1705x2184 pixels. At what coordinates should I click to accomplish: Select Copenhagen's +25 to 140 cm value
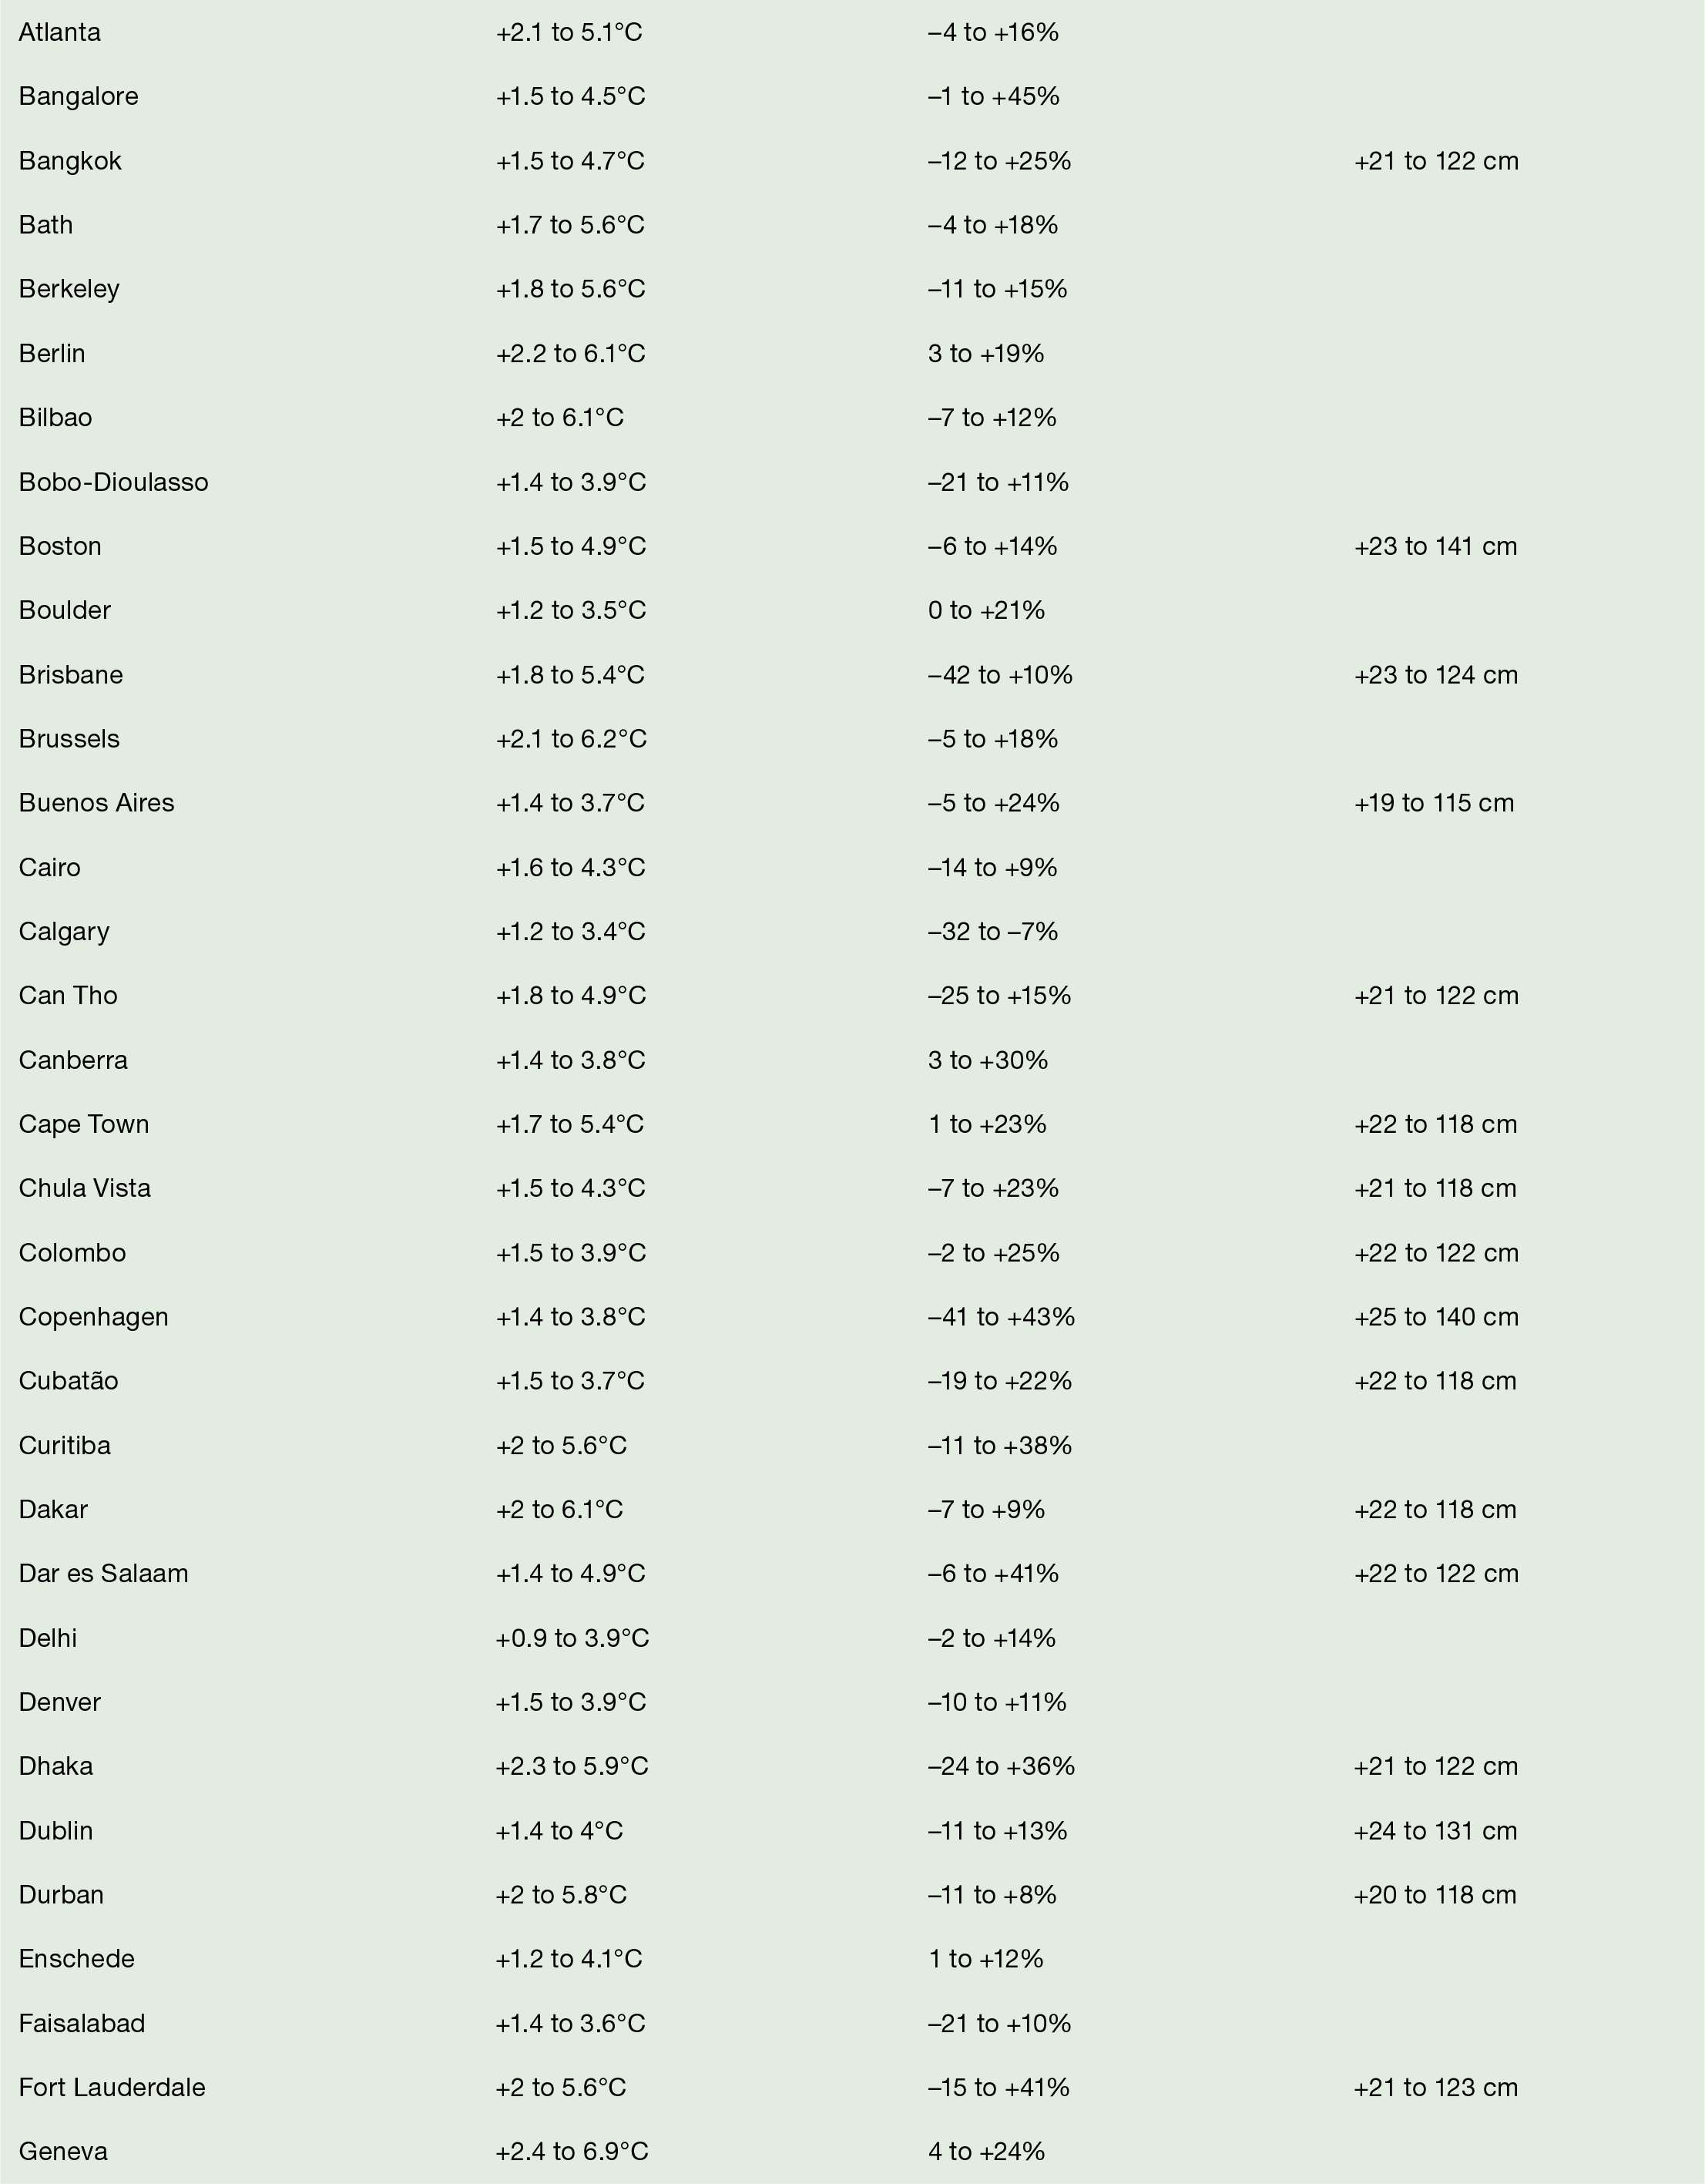1436,1317
